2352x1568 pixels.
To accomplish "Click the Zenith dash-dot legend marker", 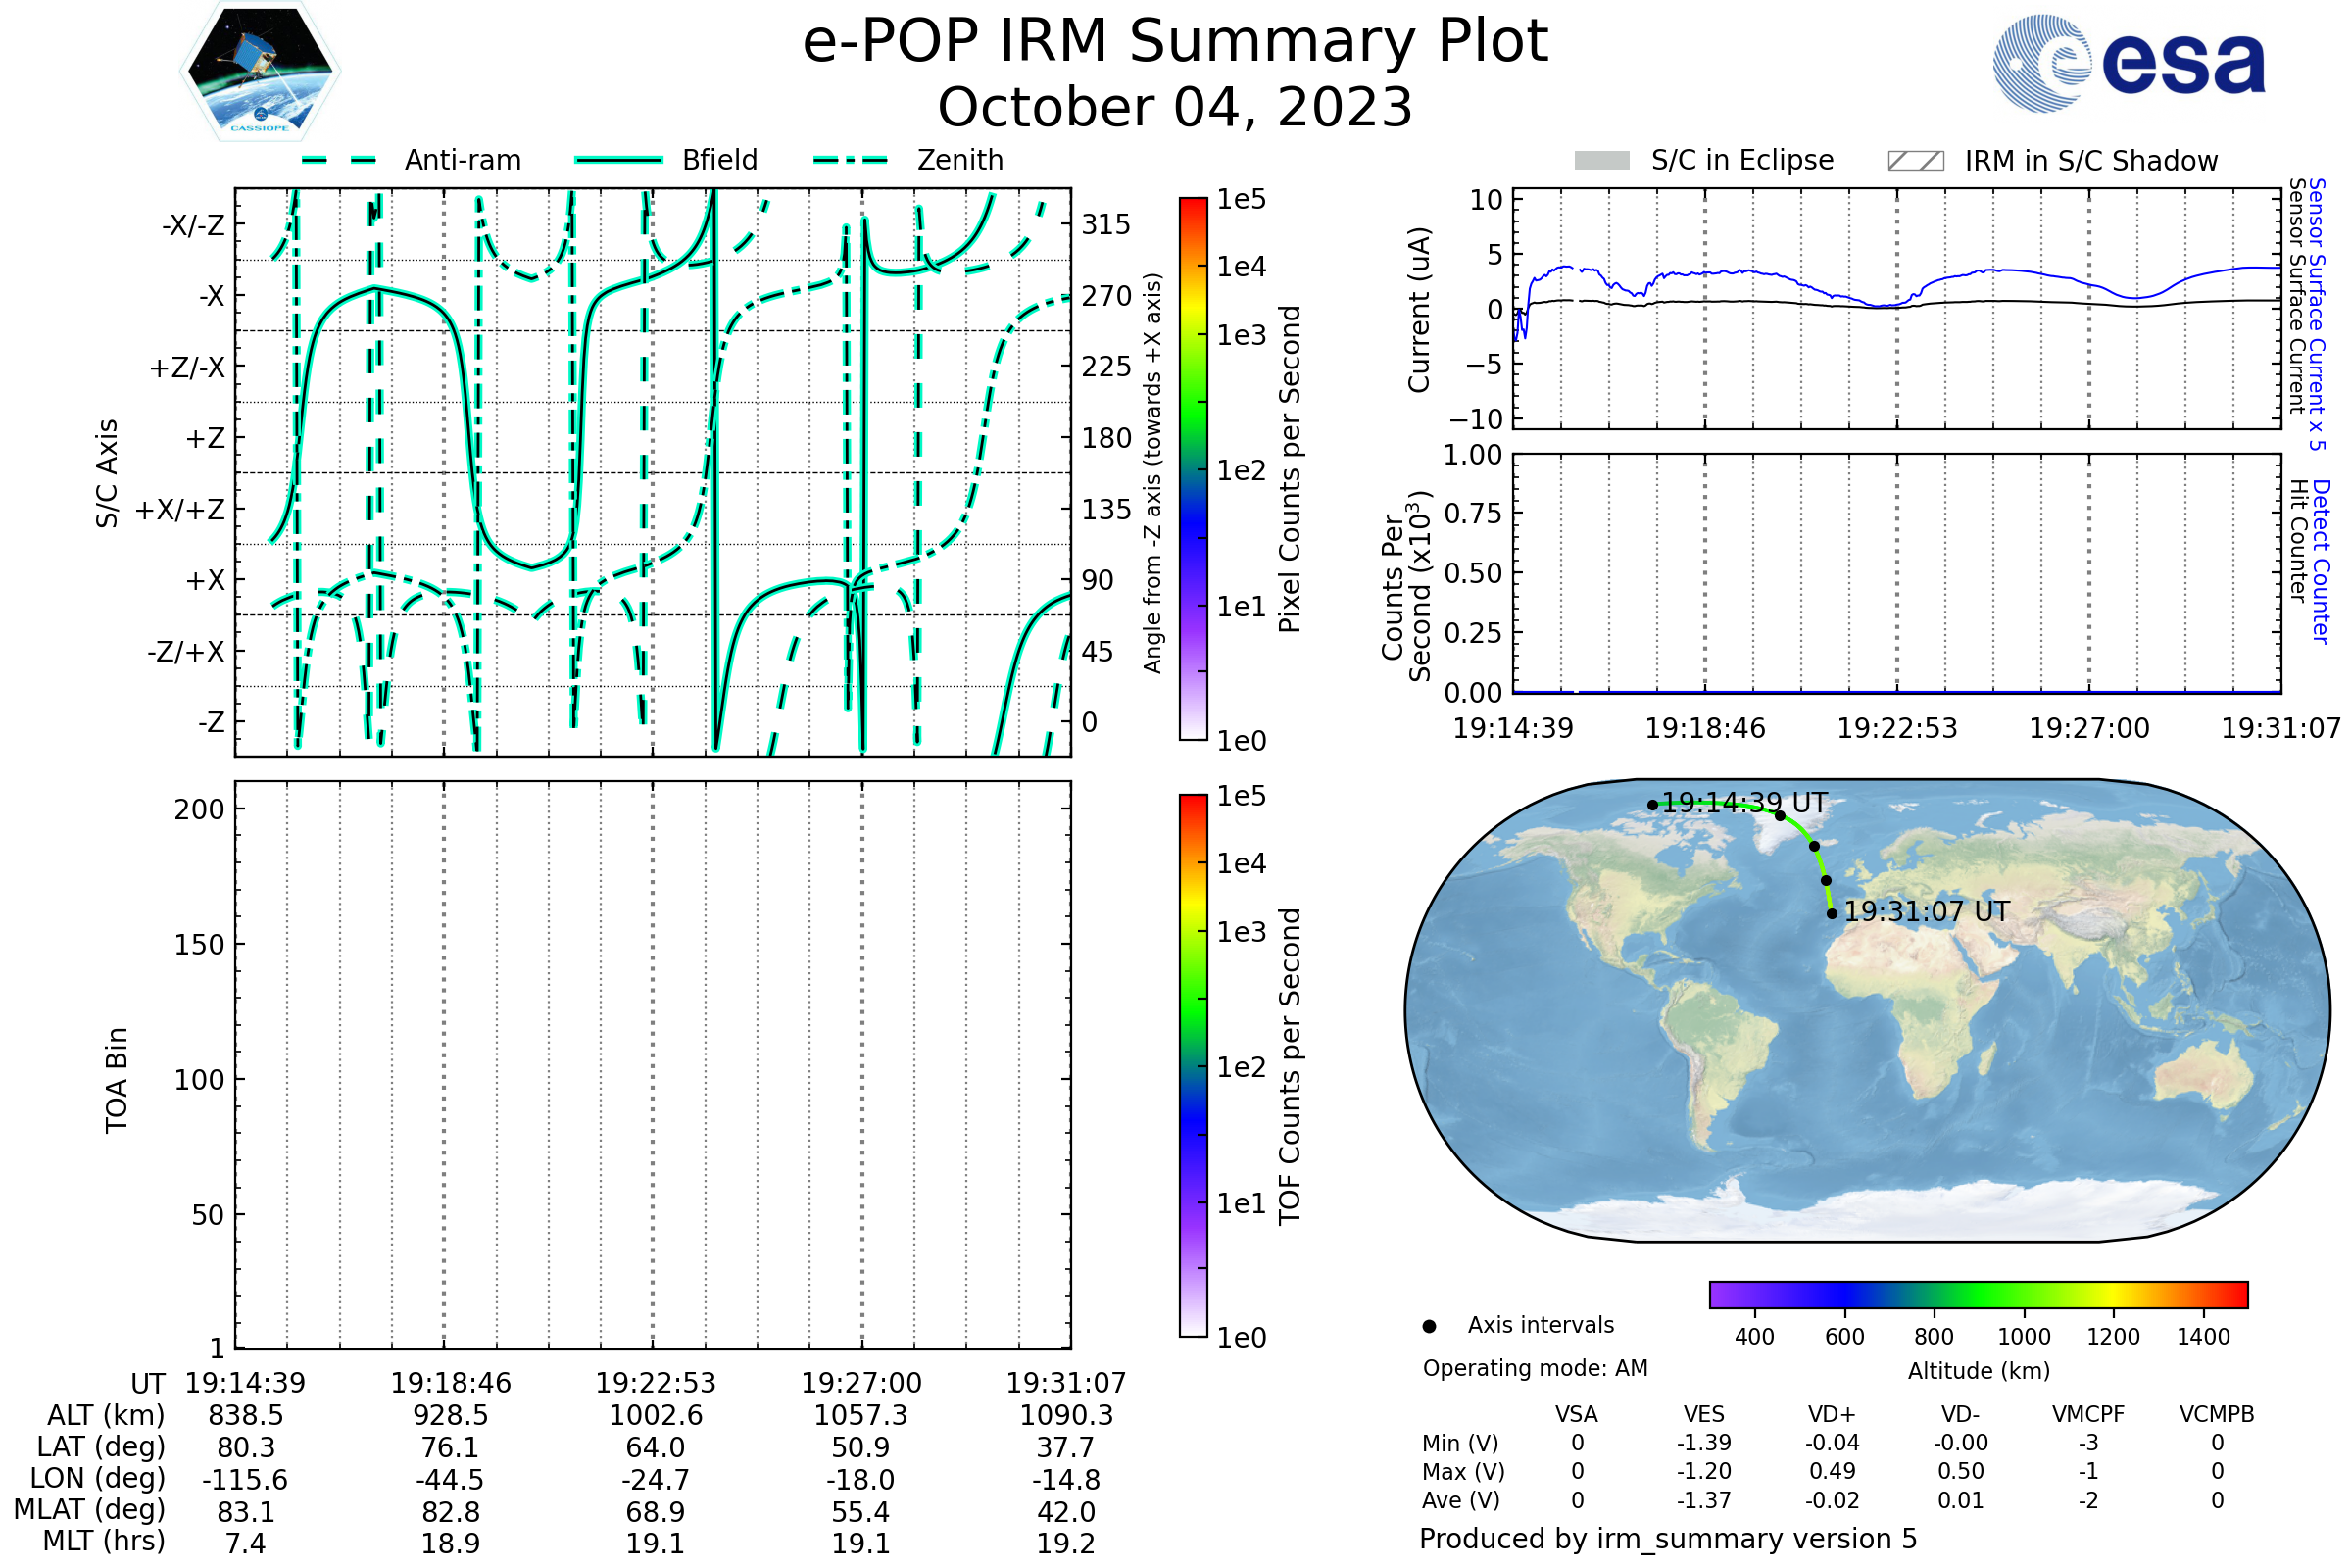I will 851,160.
